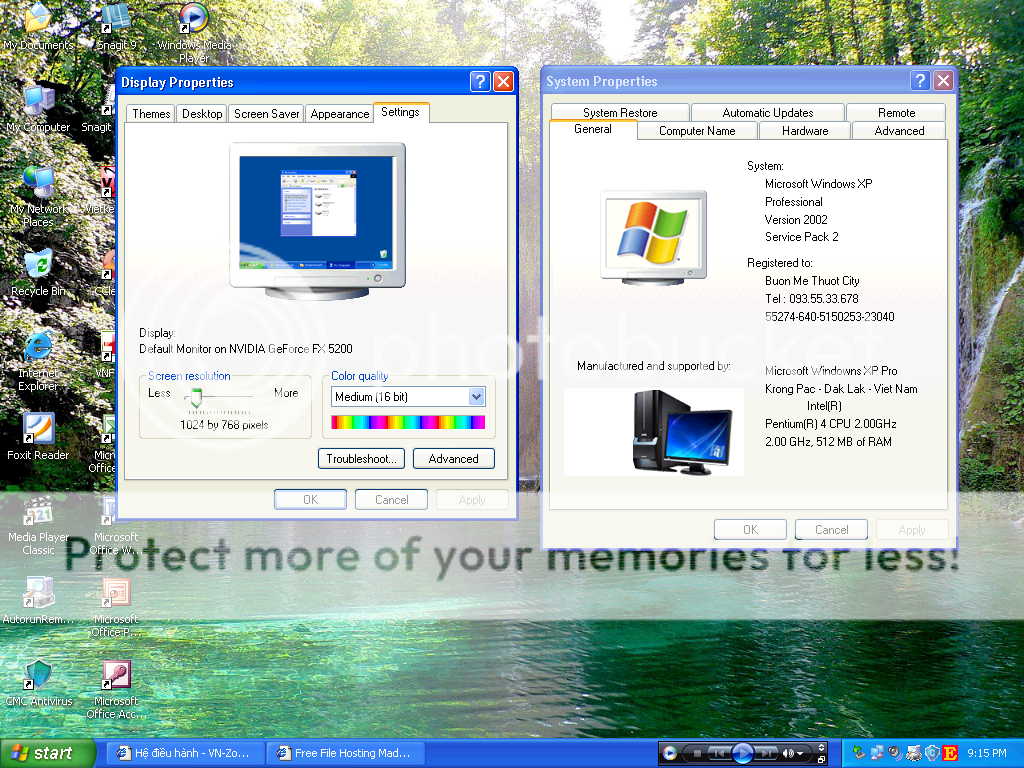Click Troubleshoot button

coord(362,458)
